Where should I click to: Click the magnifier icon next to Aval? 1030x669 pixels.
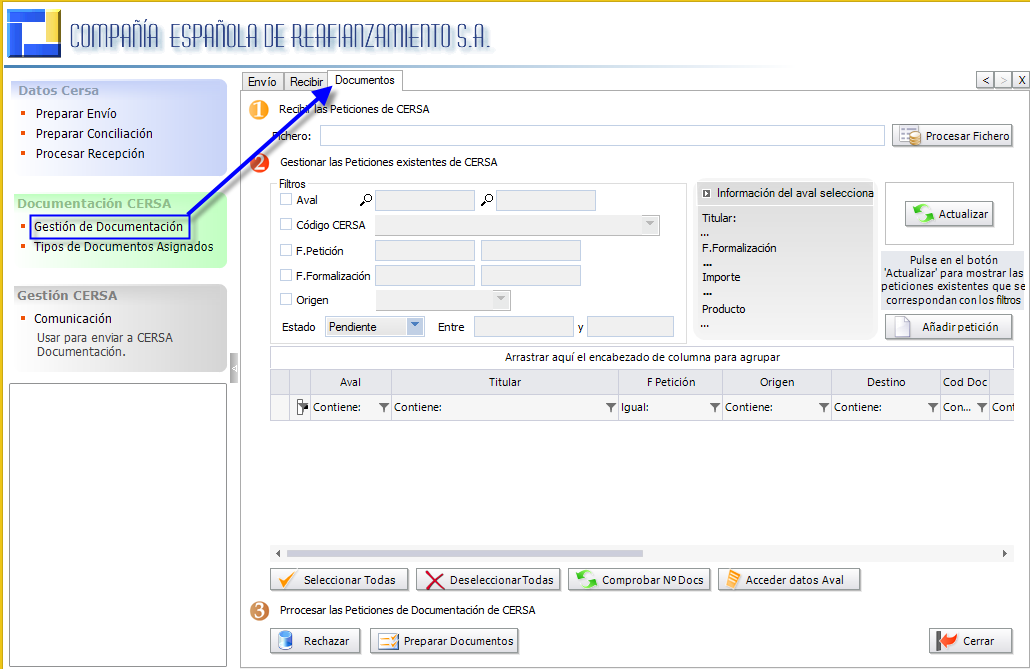(x=366, y=200)
